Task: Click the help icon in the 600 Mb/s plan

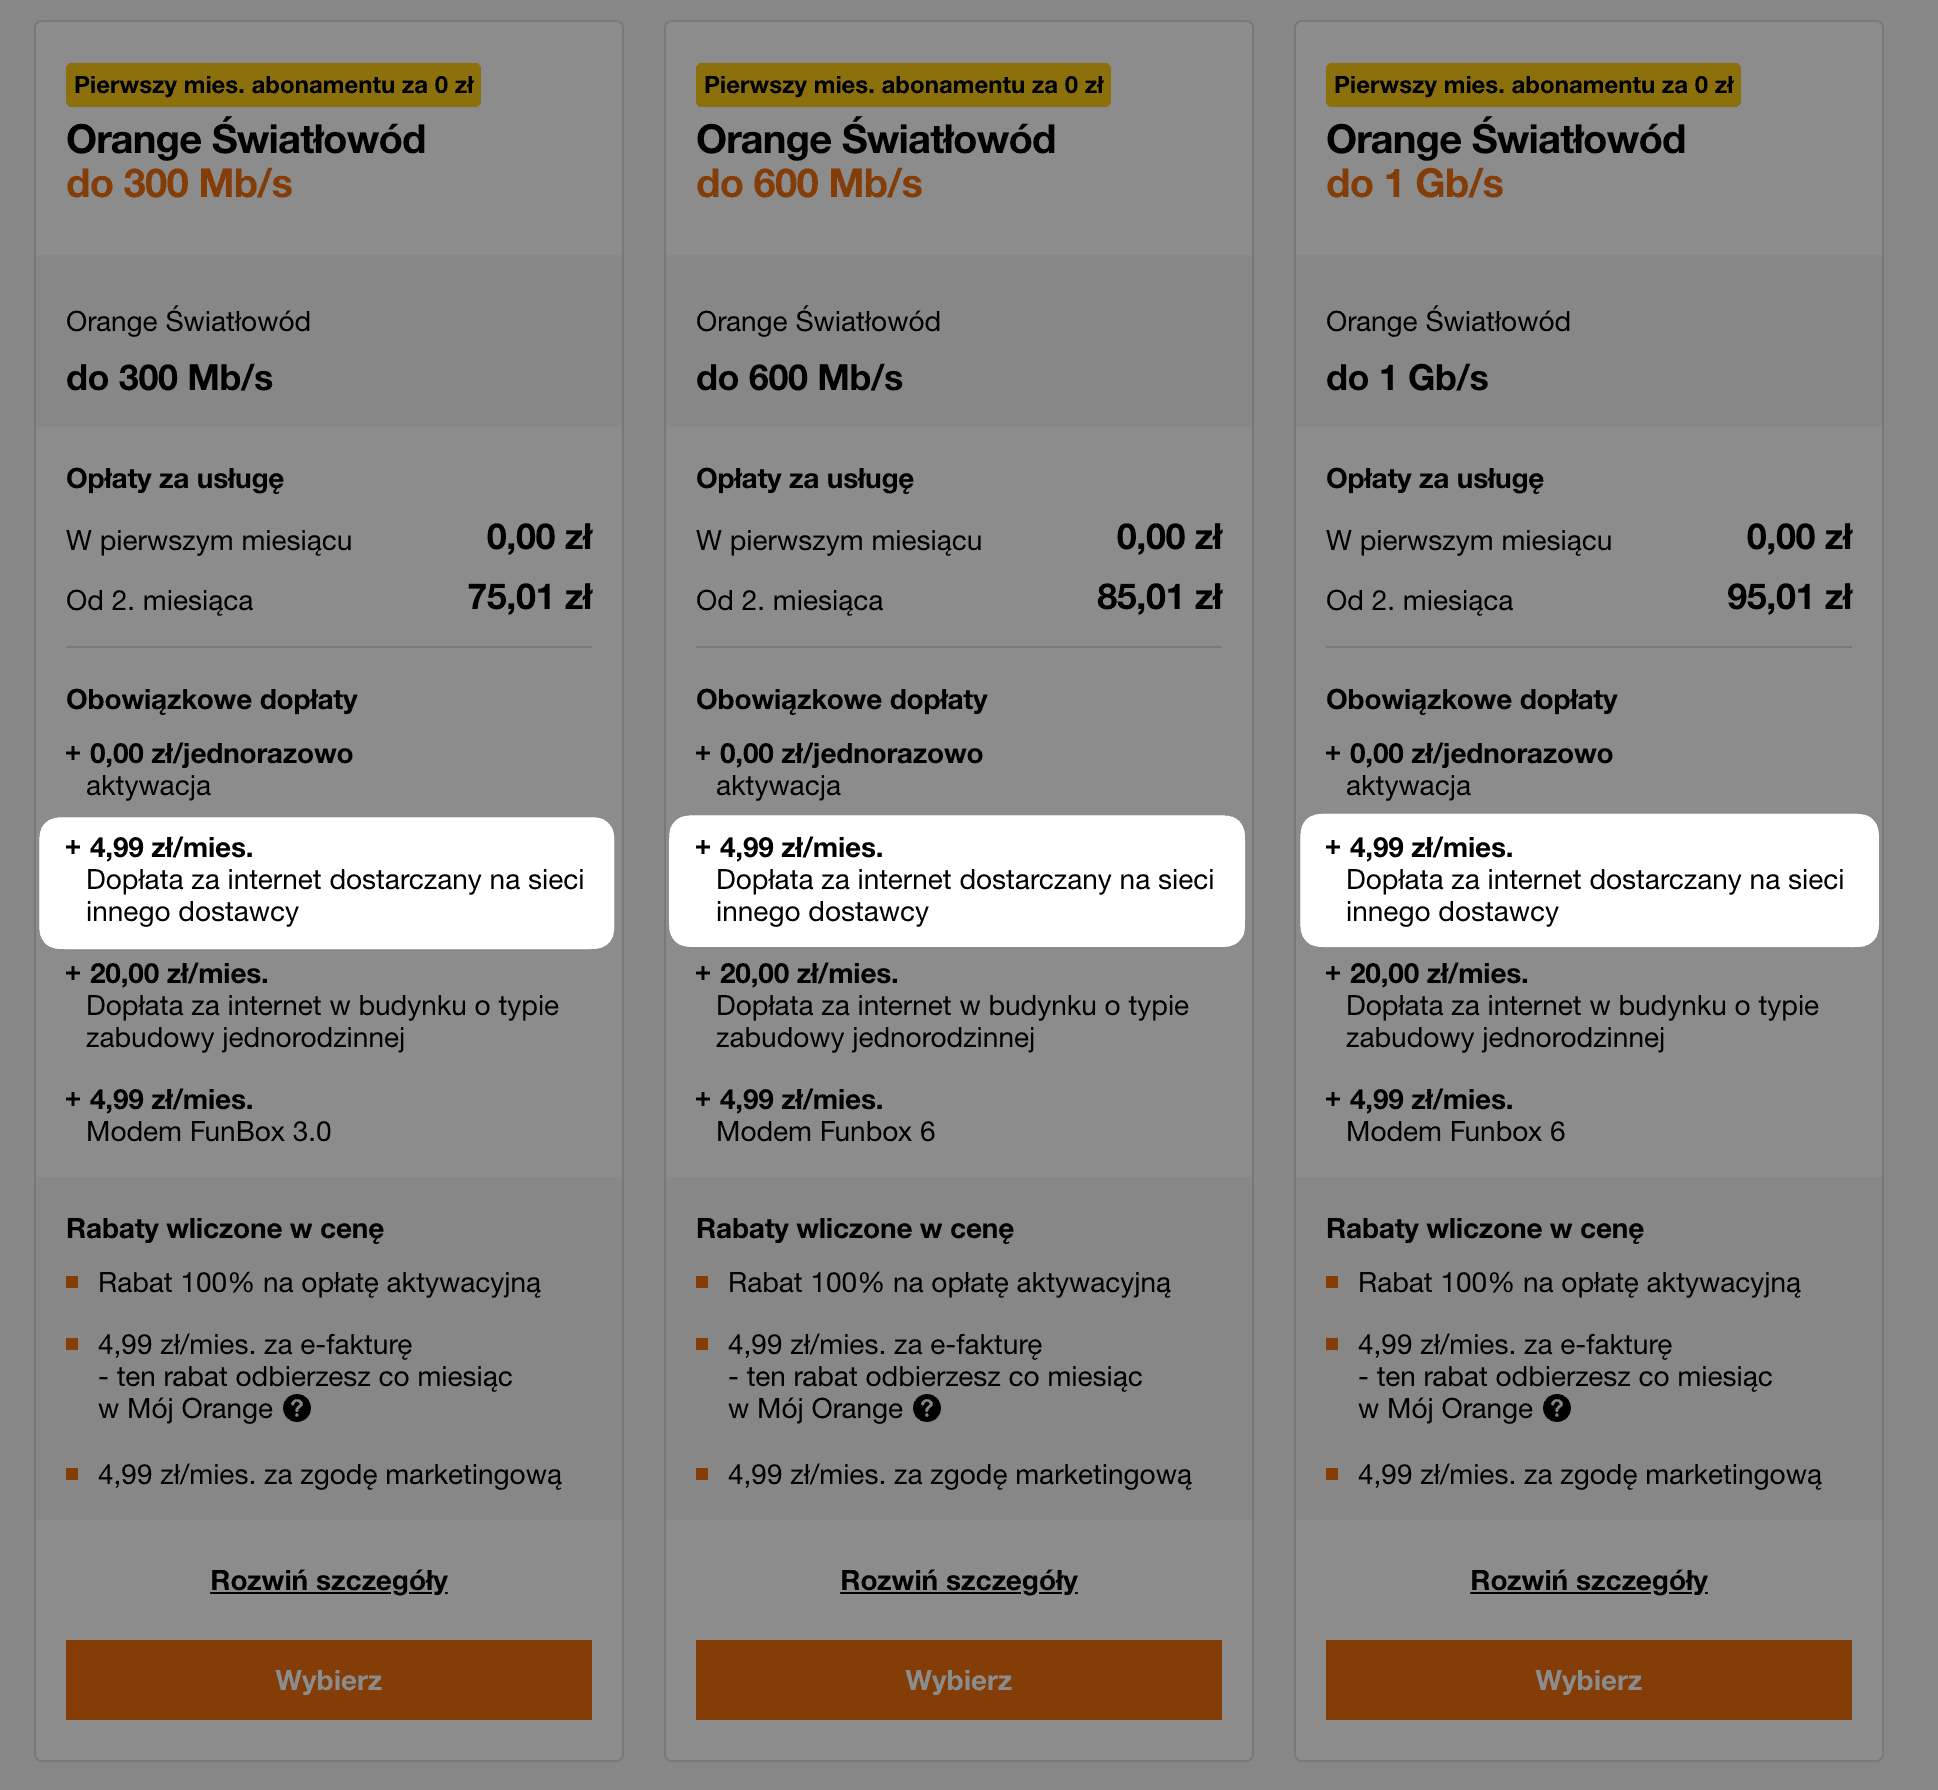Action: [927, 1408]
